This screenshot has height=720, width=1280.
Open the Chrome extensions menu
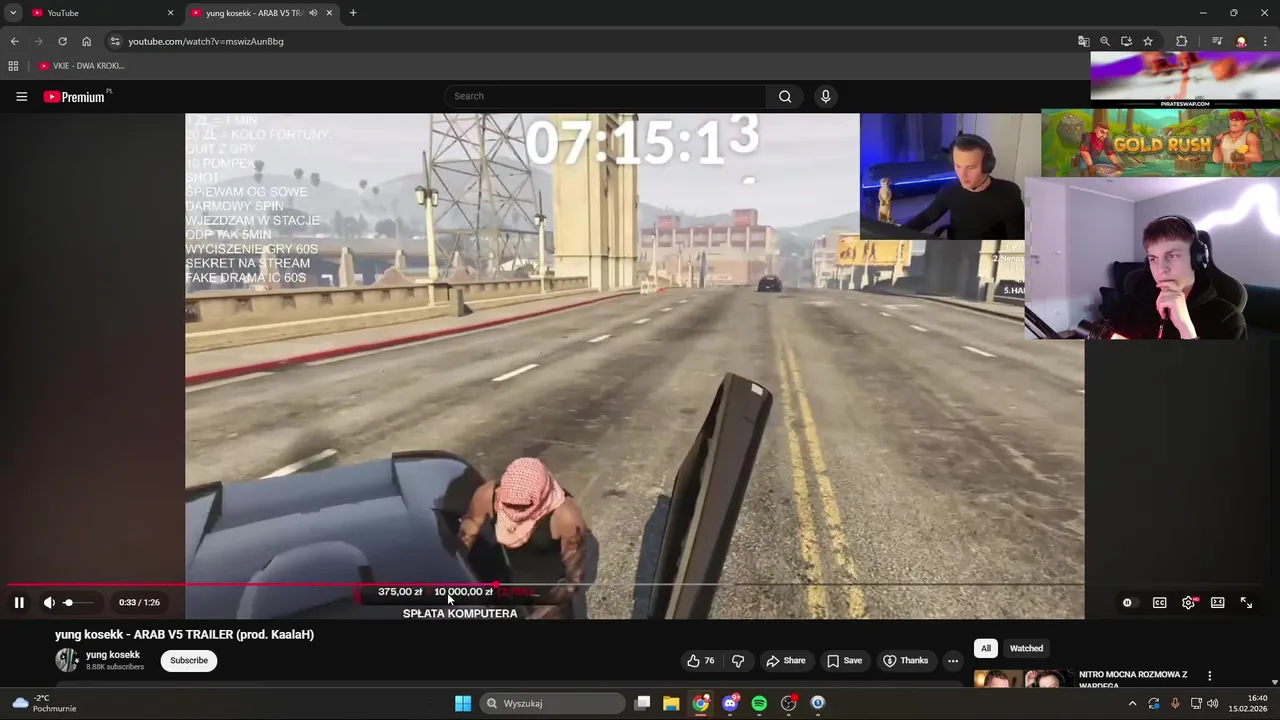(1181, 41)
